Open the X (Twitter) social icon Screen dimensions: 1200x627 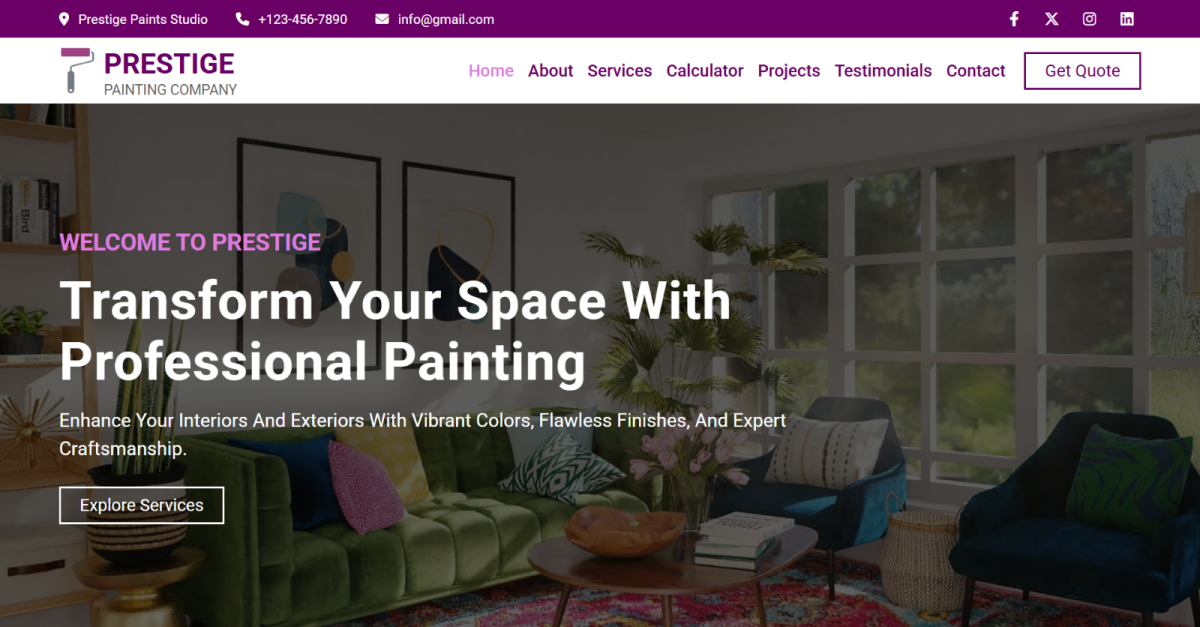[x=1052, y=19]
